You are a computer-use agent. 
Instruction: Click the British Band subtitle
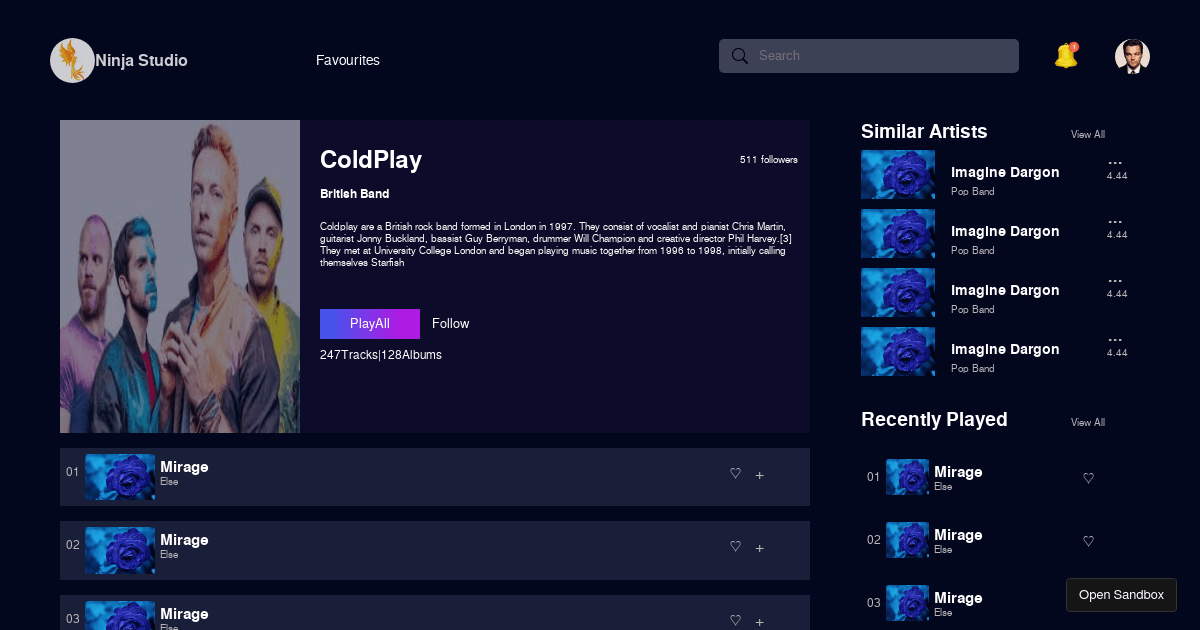coord(355,194)
